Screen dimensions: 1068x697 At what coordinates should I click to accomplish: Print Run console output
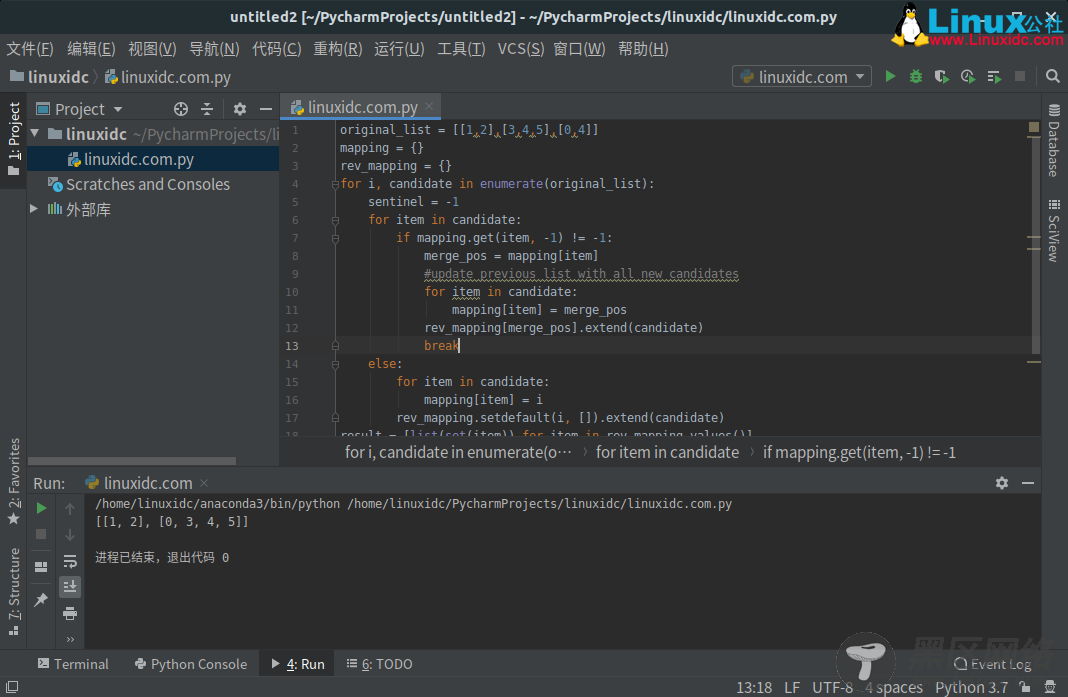coord(69,613)
